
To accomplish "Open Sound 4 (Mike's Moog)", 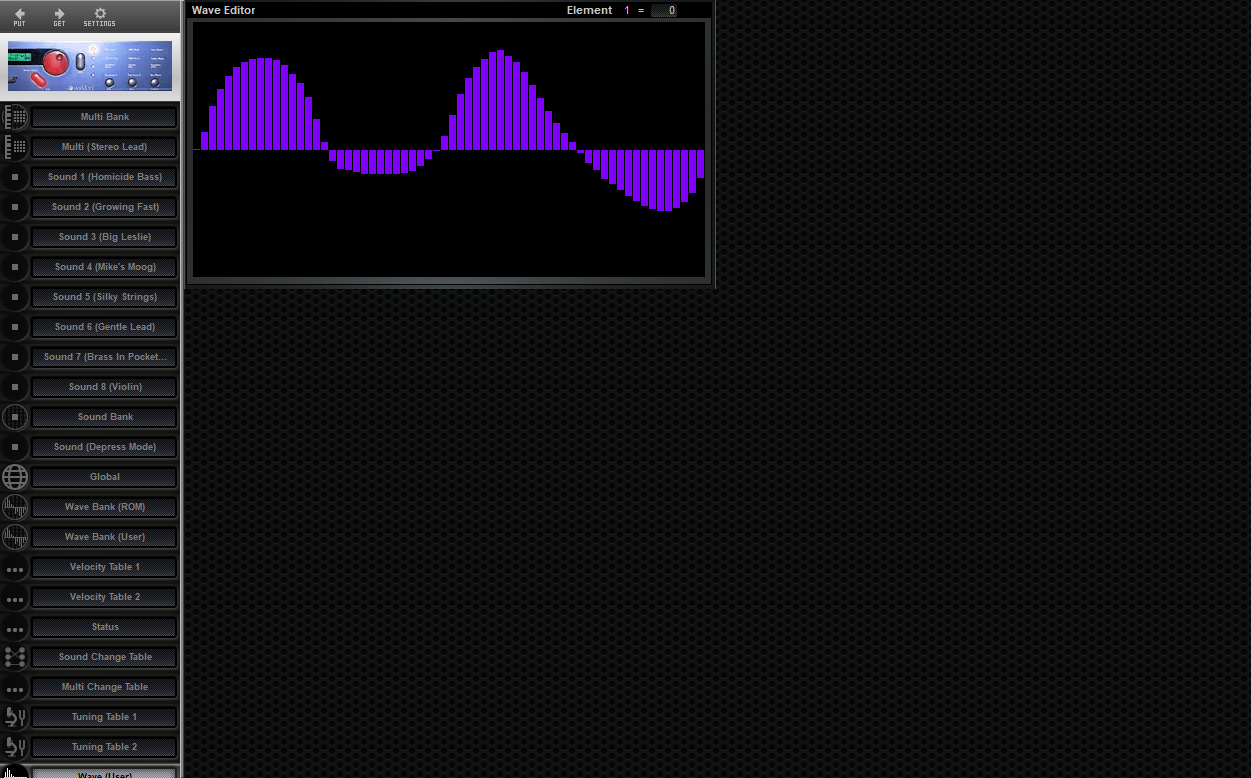I will [104, 267].
